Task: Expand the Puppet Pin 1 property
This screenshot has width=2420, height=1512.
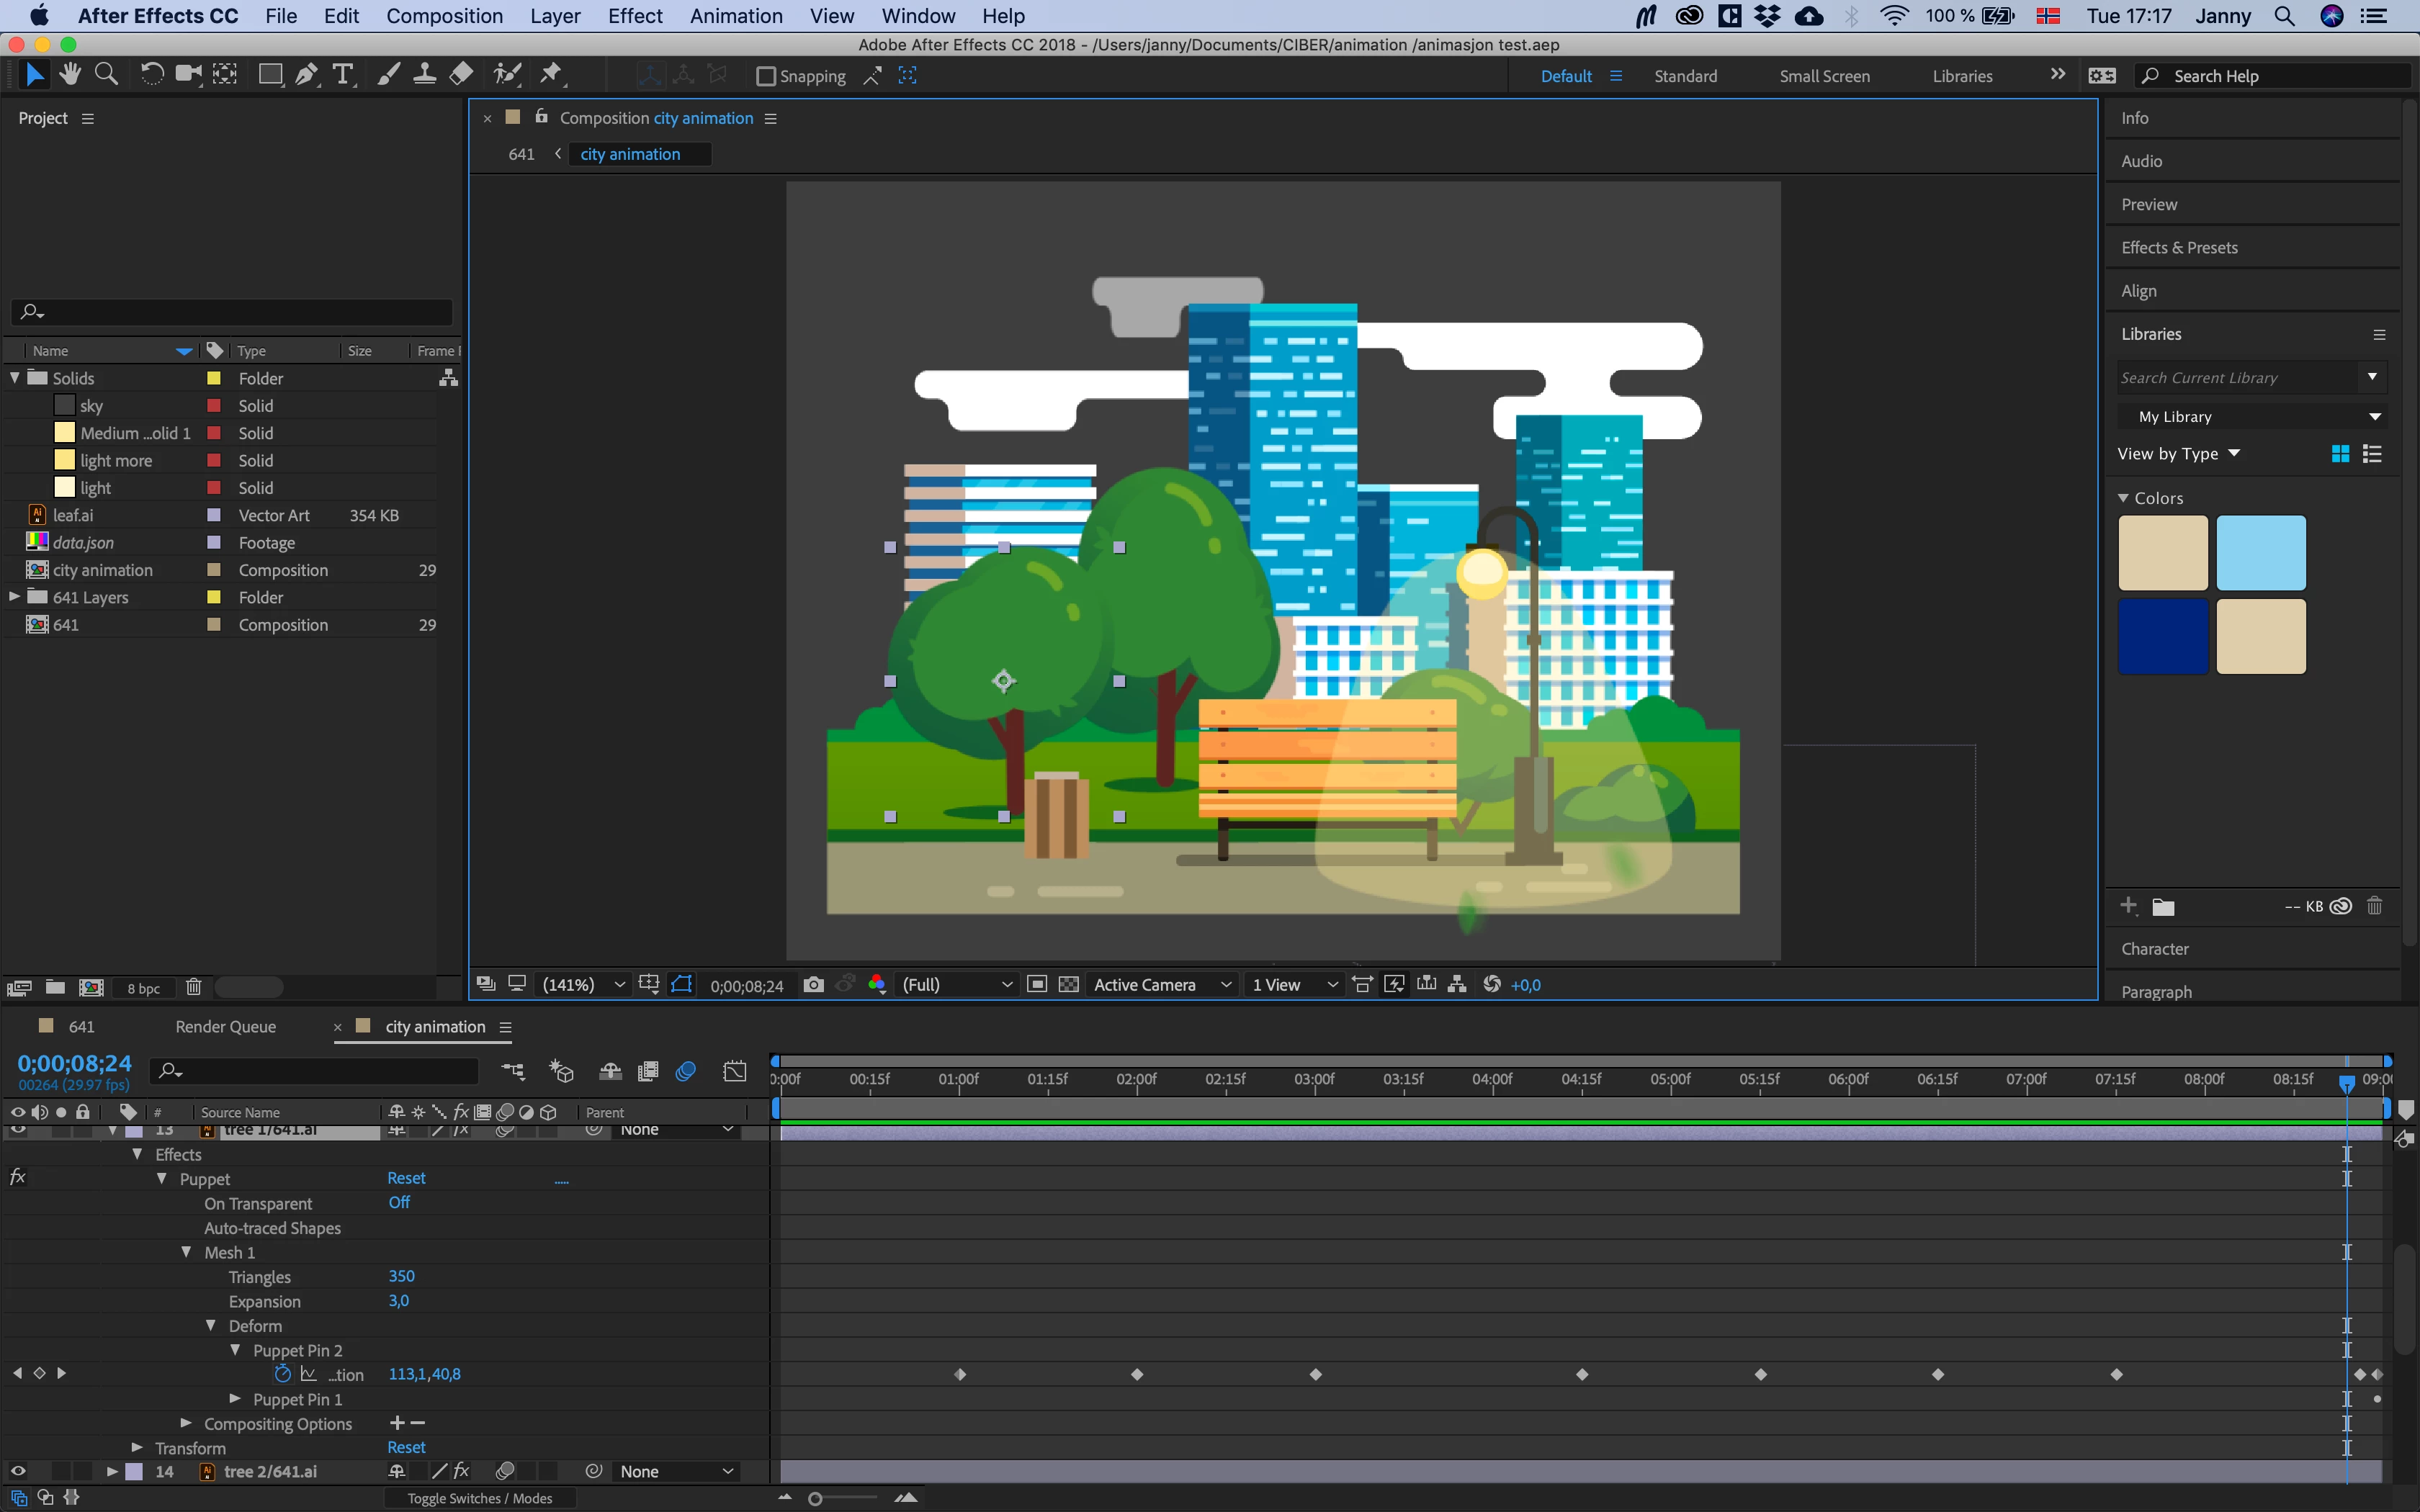Action: (235, 1399)
